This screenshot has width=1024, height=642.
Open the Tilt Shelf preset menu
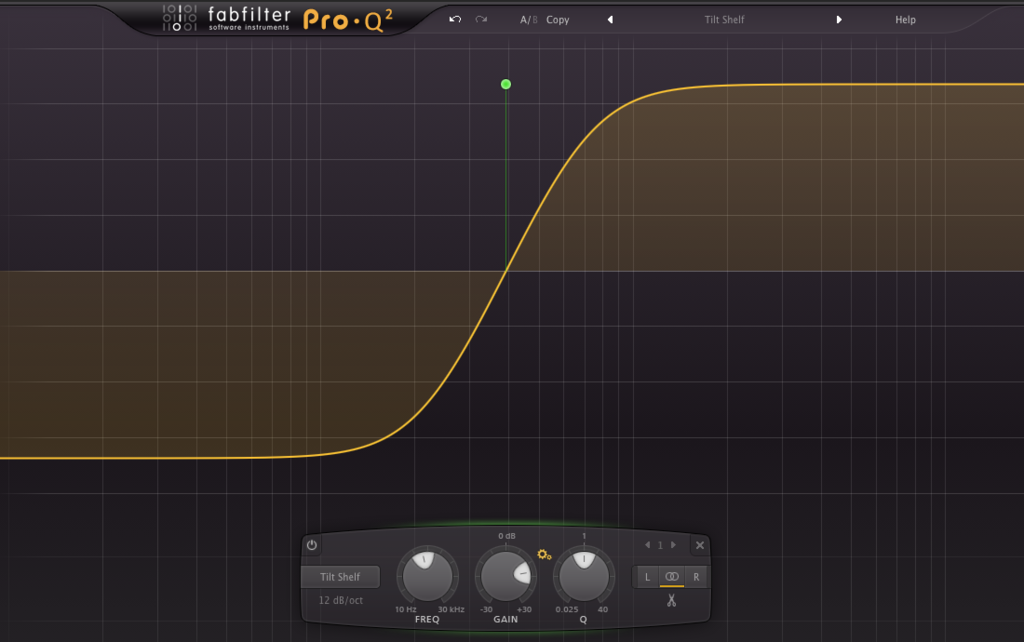click(x=724, y=20)
